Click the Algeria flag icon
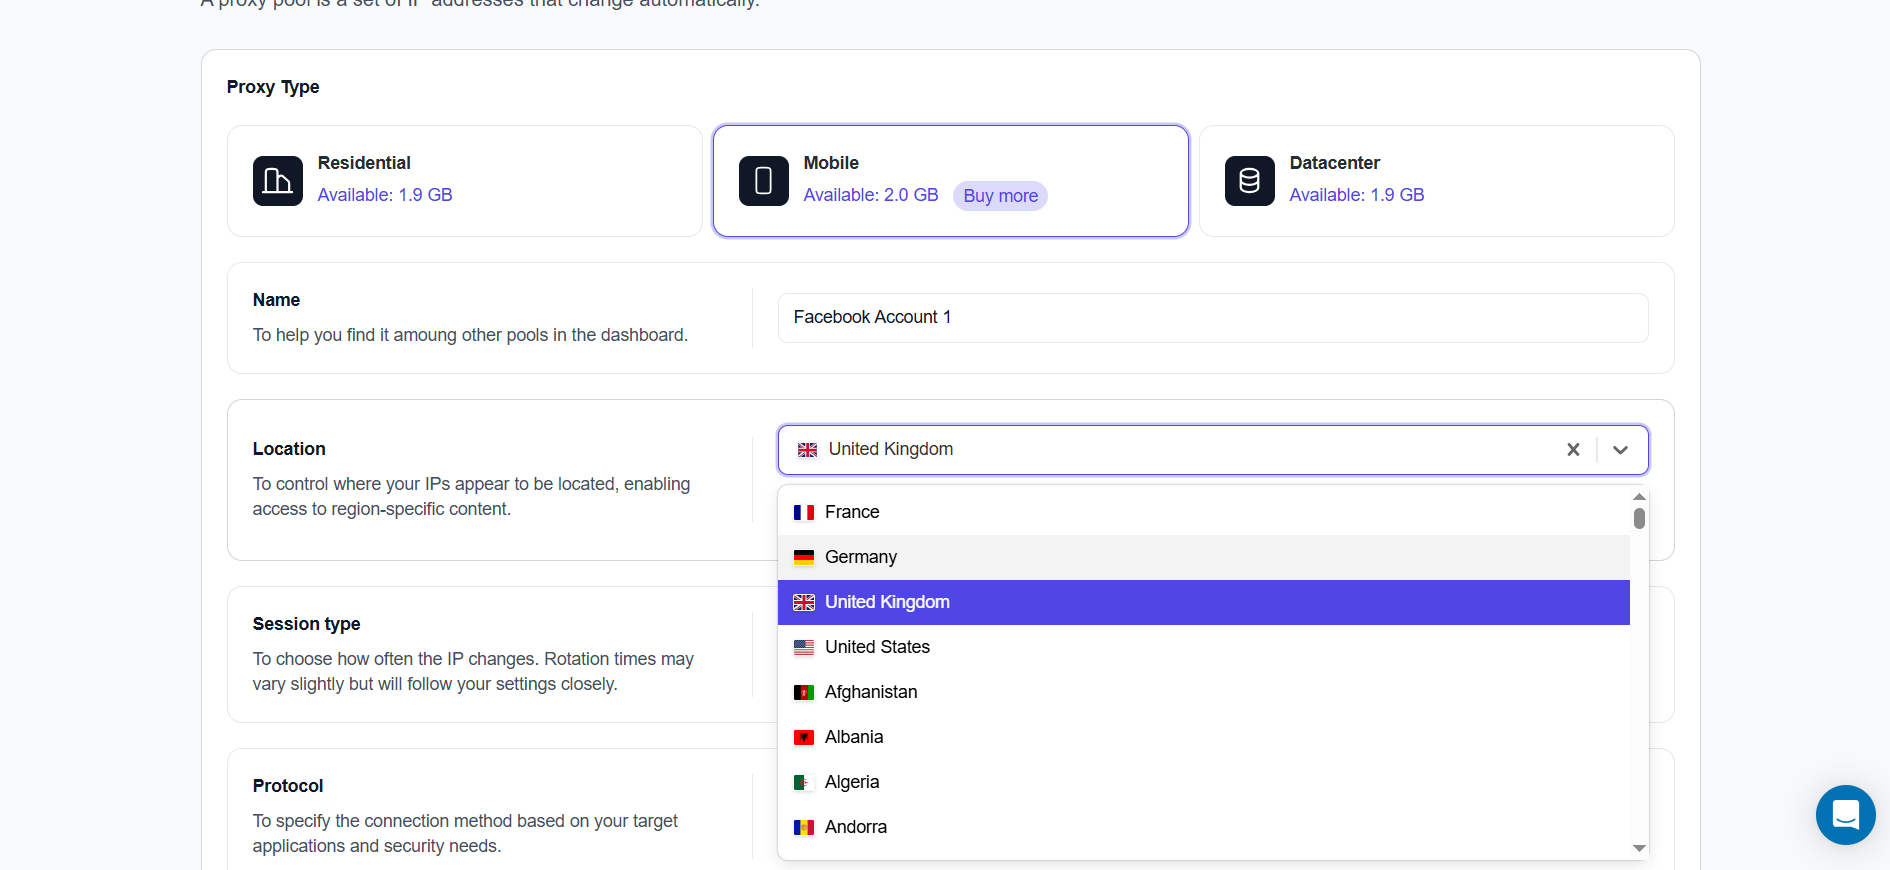 (x=804, y=783)
